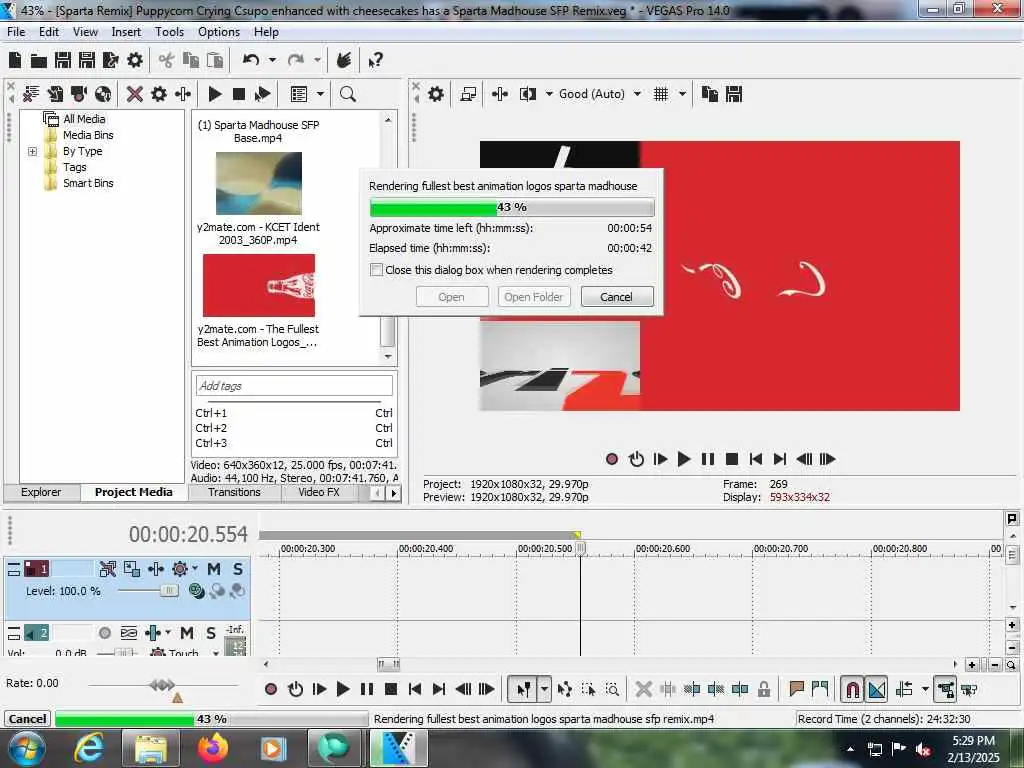Open the Insert menu

pyautogui.click(x=126, y=31)
